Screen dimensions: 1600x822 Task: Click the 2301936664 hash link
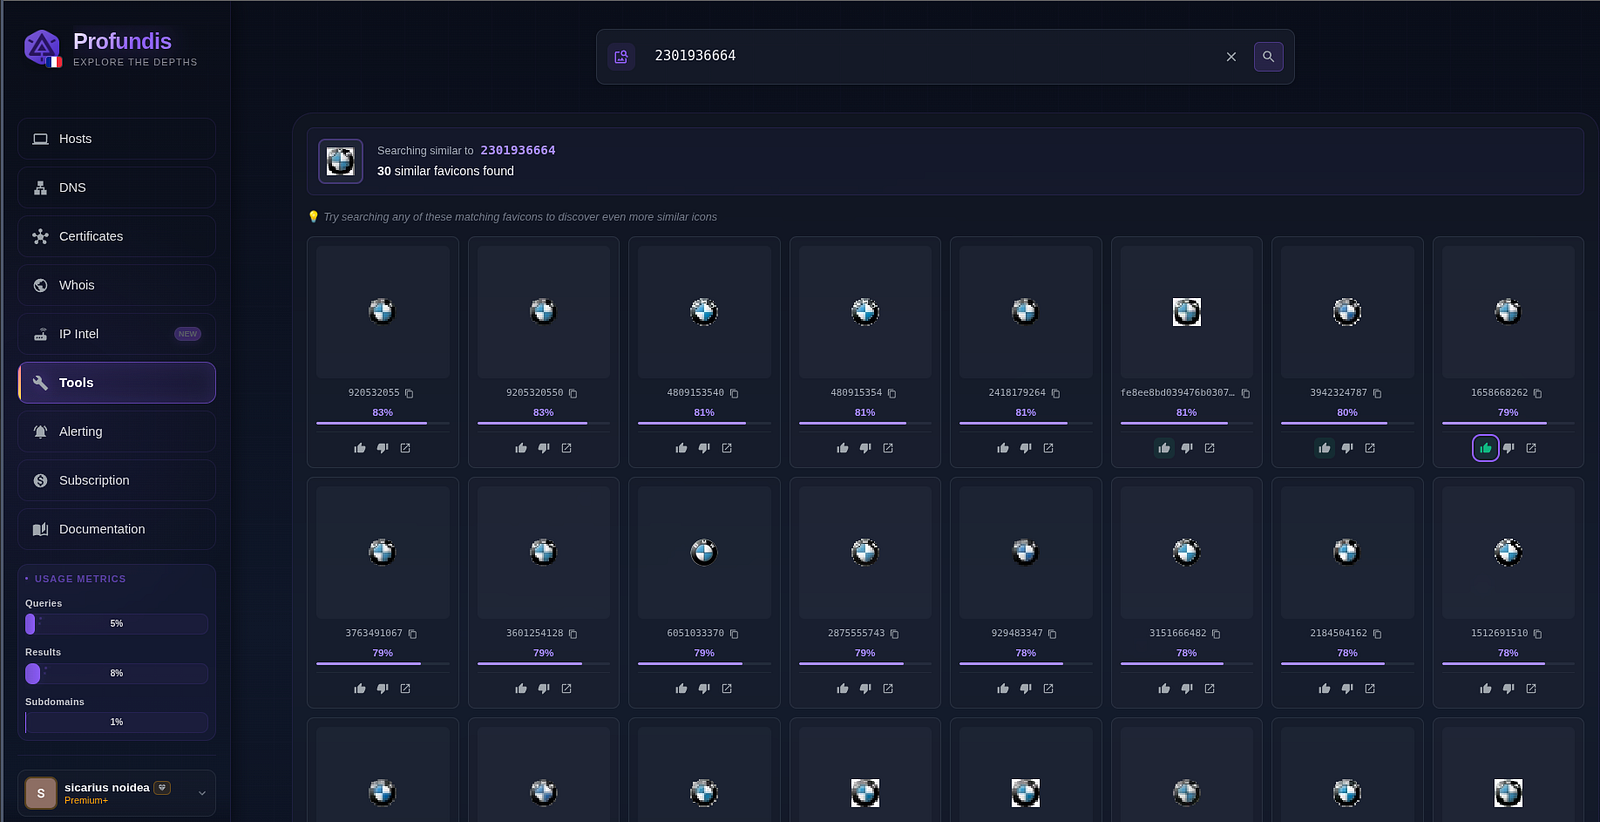tap(517, 150)
